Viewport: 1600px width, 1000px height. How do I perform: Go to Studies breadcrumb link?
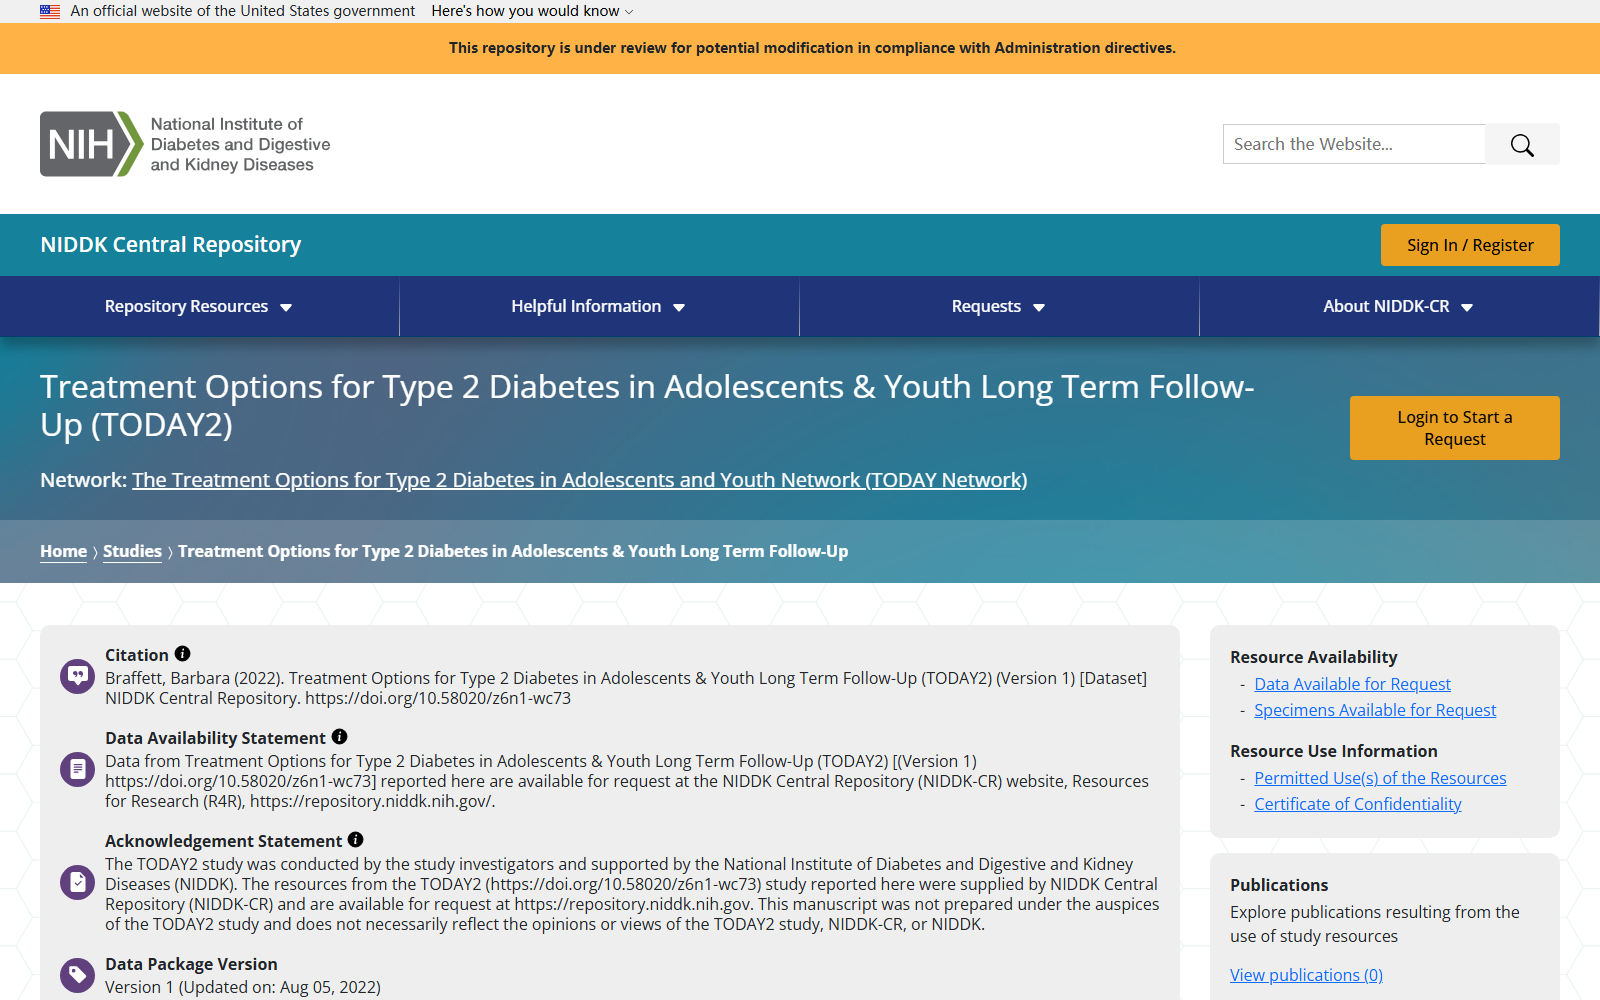point(132,551)
